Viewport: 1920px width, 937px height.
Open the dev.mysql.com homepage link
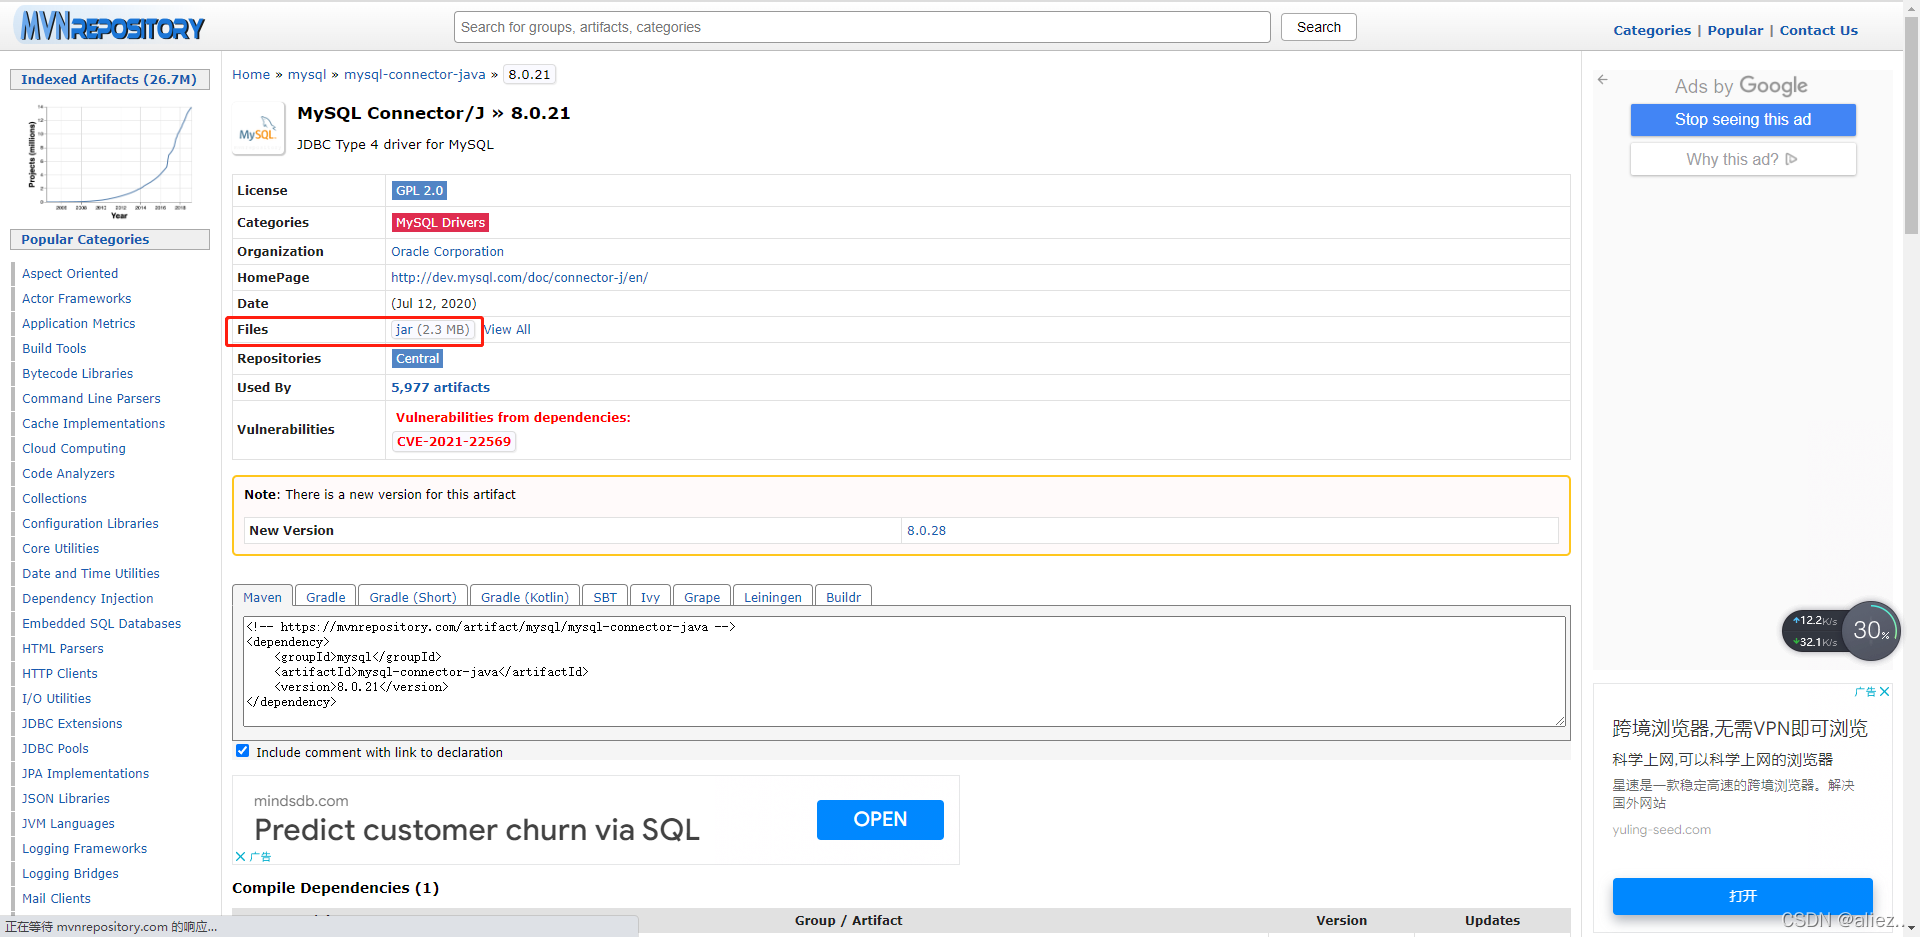click(519, 277)
